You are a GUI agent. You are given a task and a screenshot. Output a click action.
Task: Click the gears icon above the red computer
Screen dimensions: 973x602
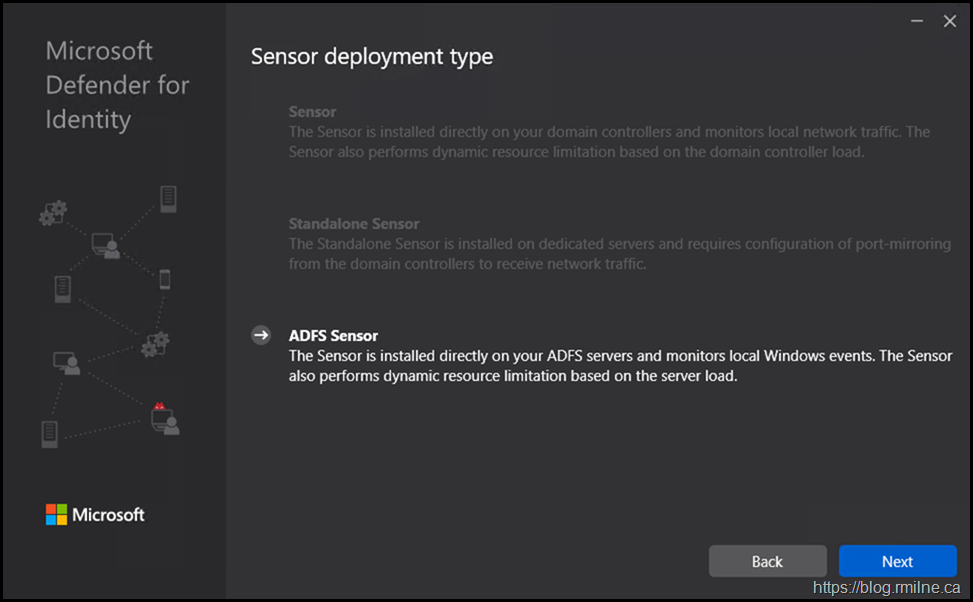[x=155, y=344]
